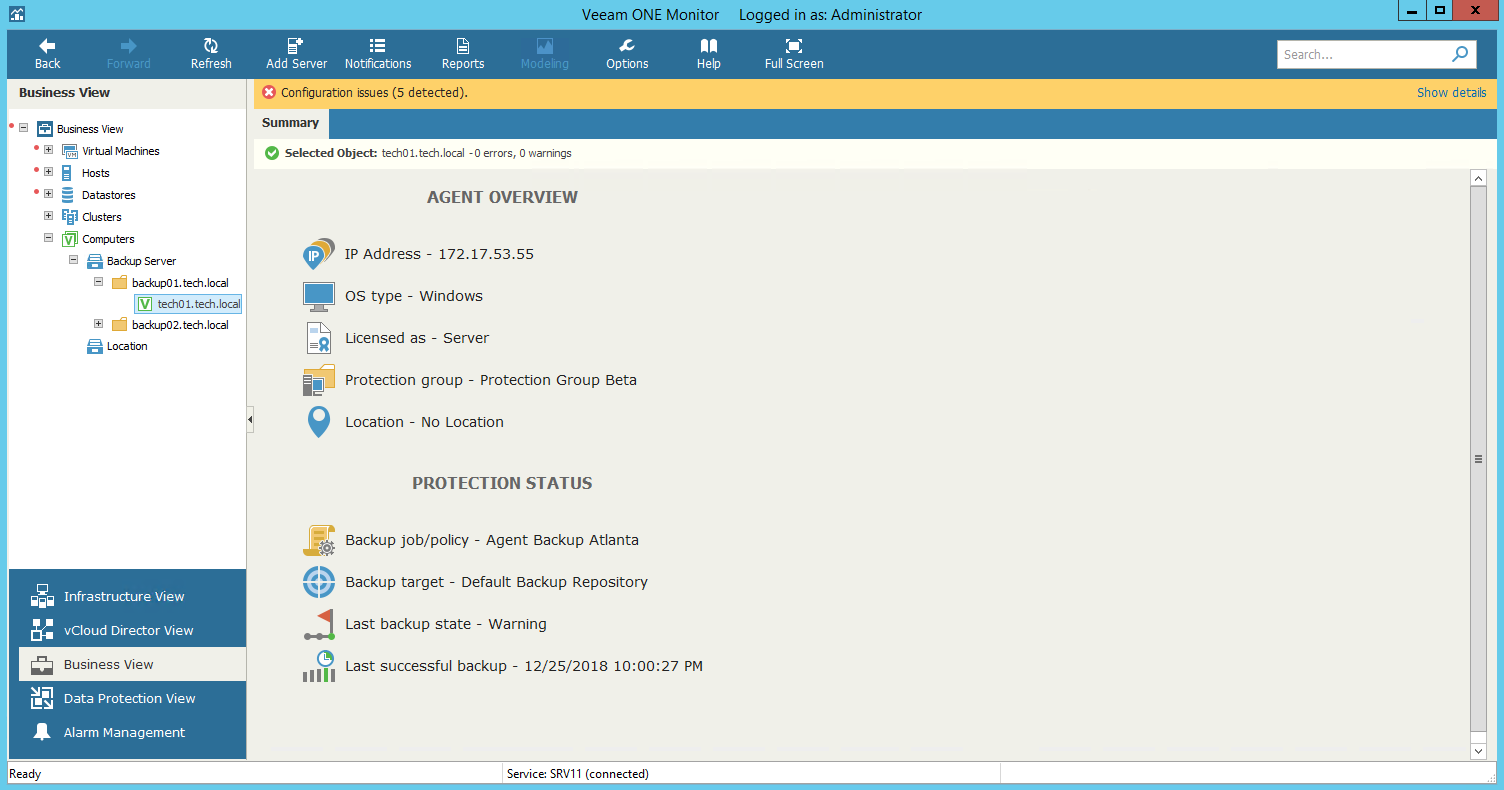
Task: Click the OS type monitor icon
Action: pyautogui.click(x=319, y=296)
